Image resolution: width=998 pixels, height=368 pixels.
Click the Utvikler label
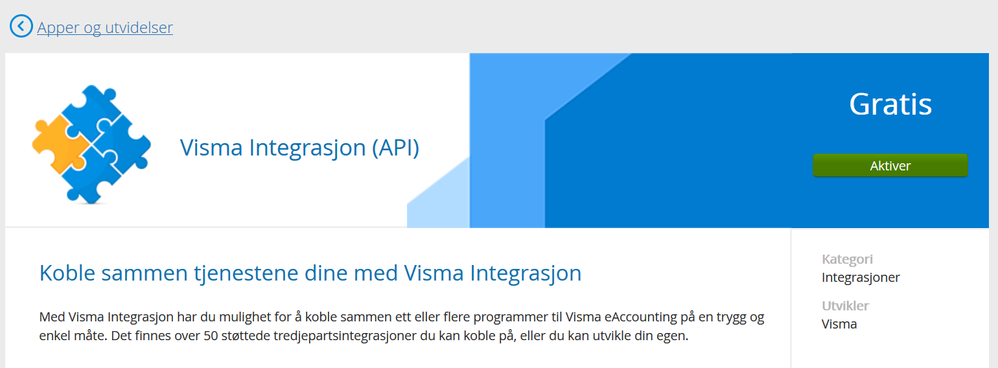pos(845,306)
